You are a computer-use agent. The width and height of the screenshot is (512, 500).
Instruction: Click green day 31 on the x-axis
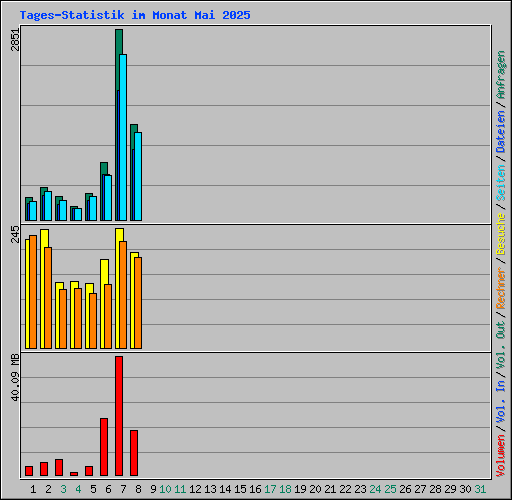(480, 489)
